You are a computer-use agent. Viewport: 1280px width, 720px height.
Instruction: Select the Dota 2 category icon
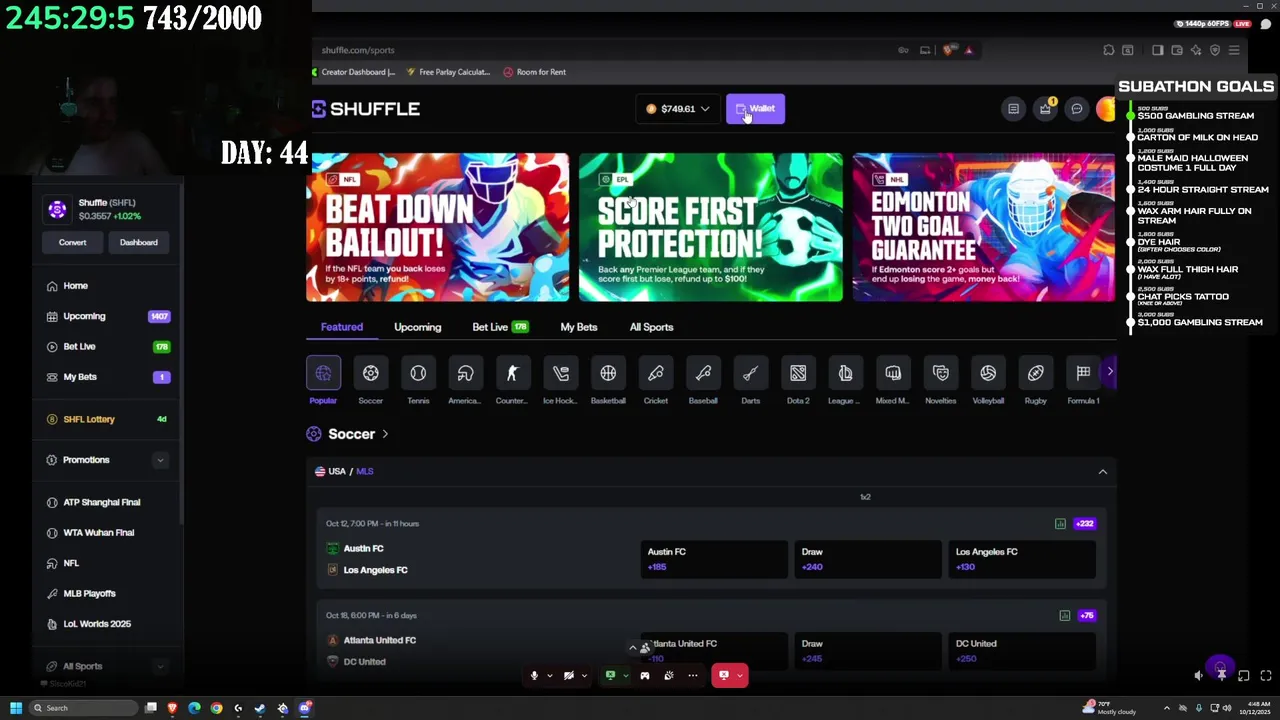798,373
